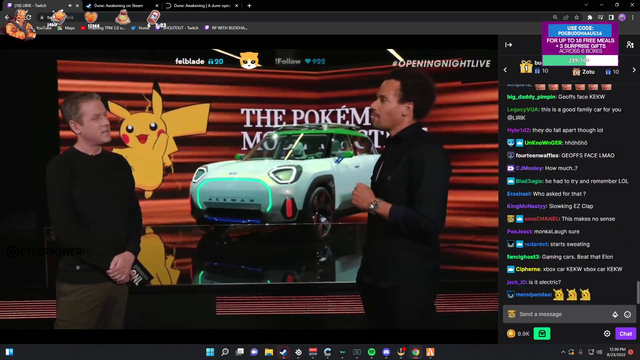640x360 pixels.
Task: Open chat settings gear icon
Action: point(607,333)
